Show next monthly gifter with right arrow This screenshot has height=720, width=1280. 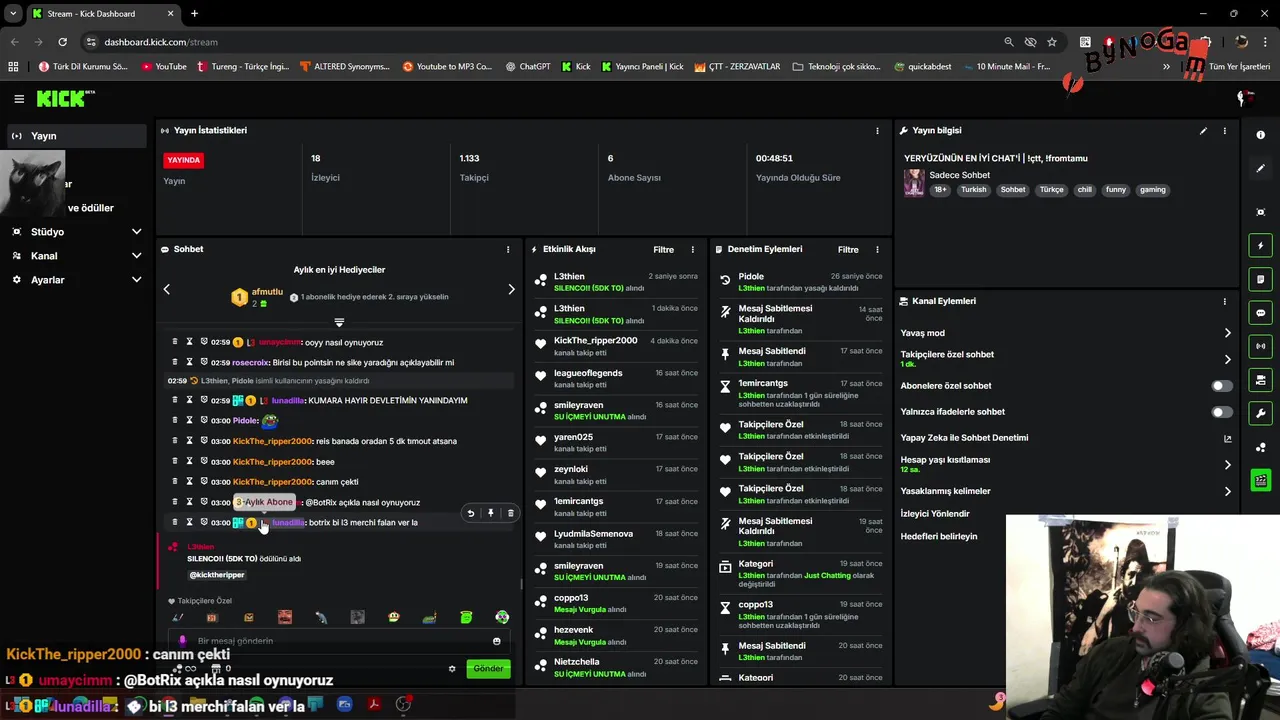(x=511, y=289)
